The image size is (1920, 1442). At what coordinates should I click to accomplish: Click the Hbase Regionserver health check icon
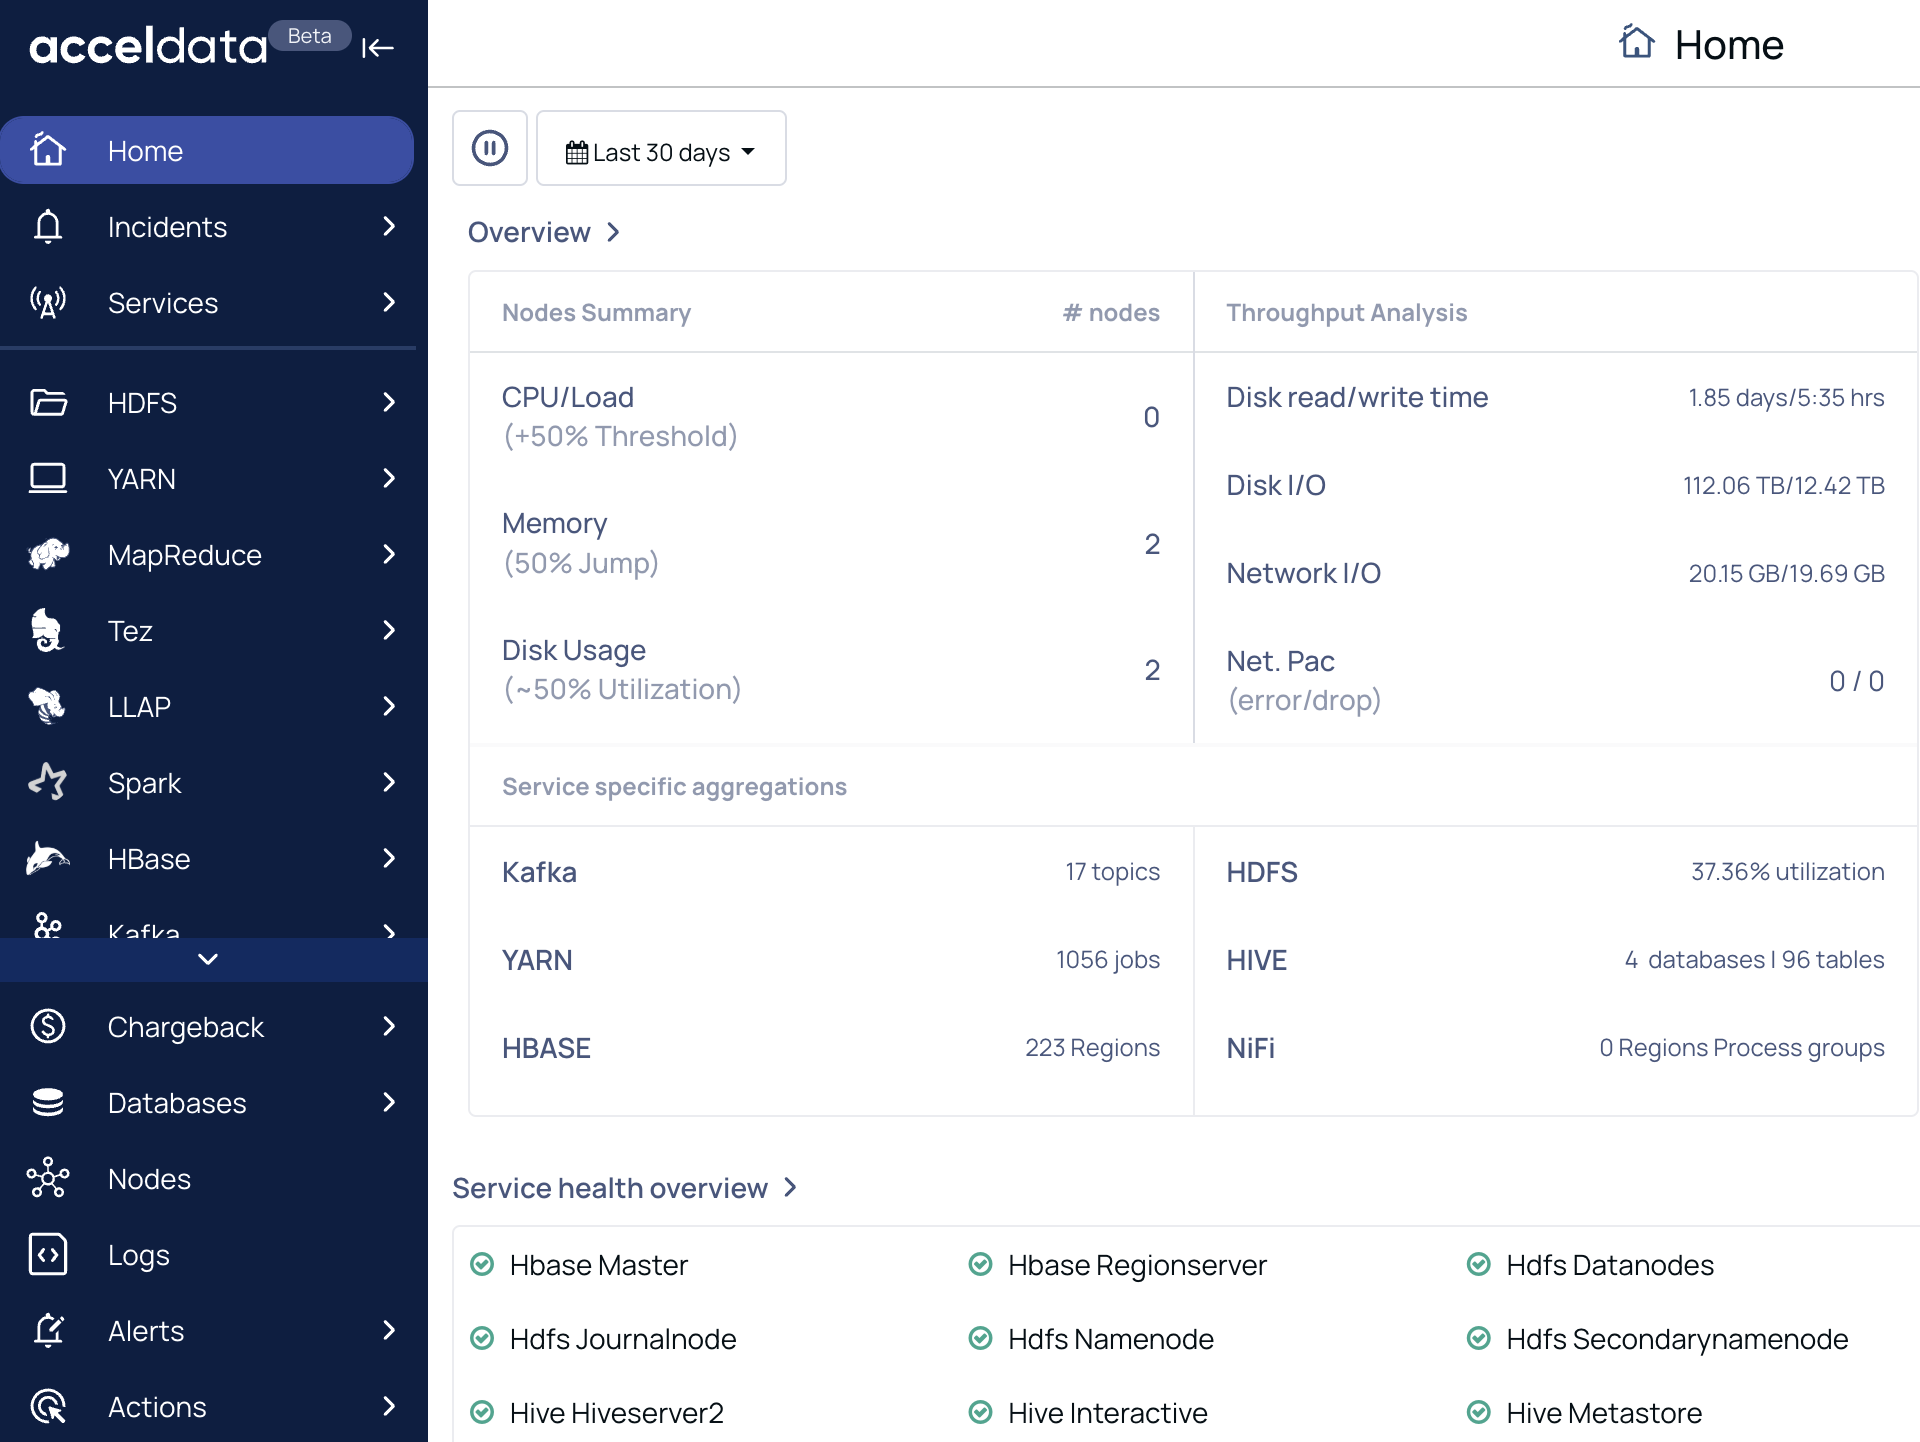click(x=980, y=1265)
